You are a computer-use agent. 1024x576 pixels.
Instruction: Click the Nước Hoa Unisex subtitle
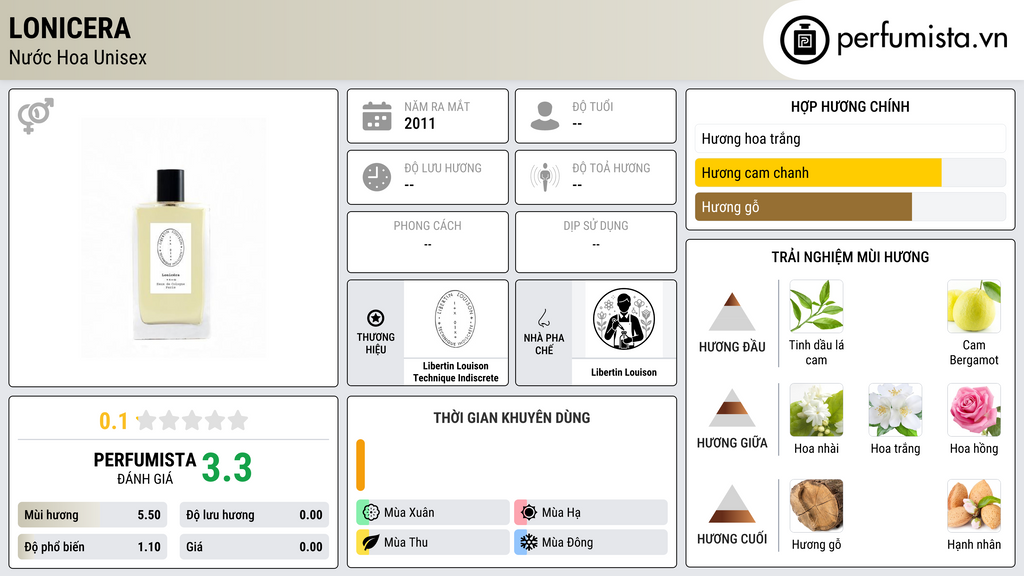coord(78,57)
